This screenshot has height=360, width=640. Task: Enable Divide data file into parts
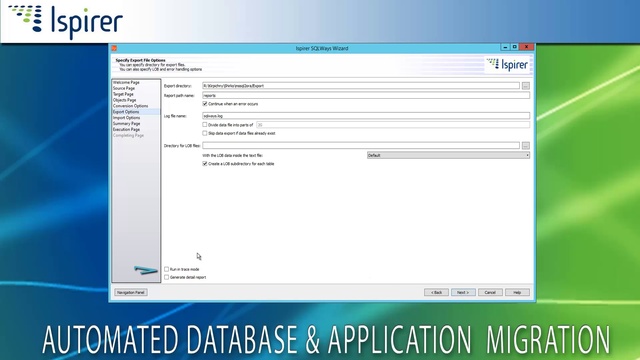205,125
